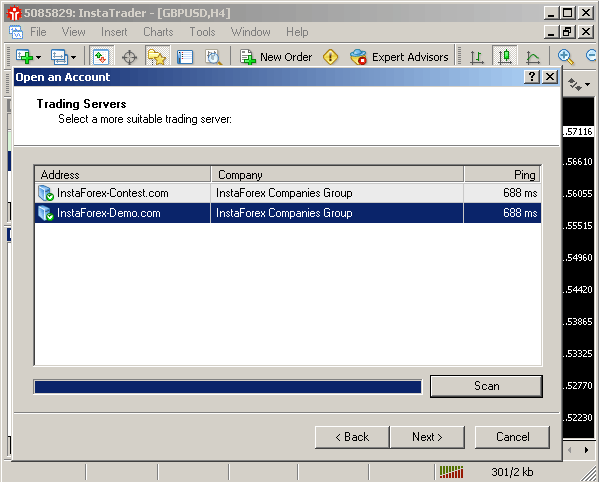Sort servers by Company column header
This screenshot has height=482, width=599.
(337, 175)
